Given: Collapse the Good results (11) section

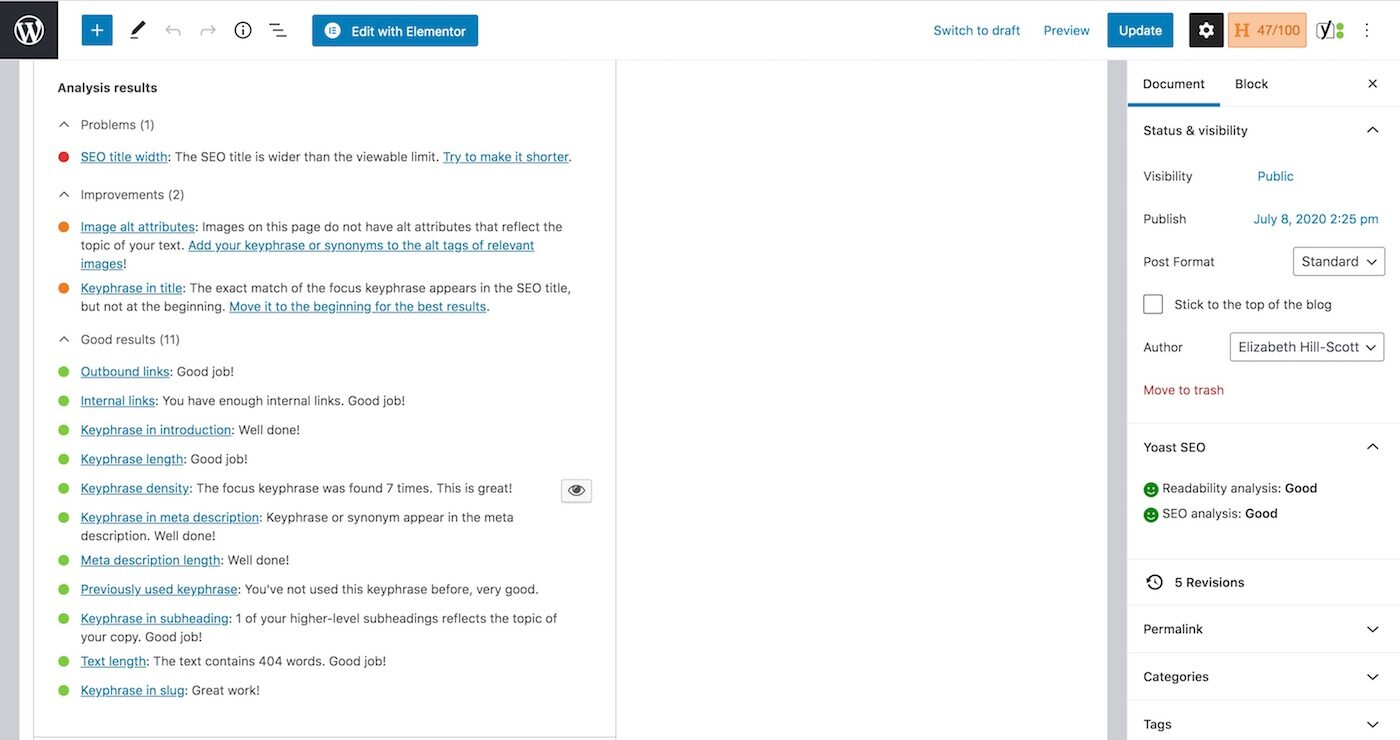Looking at the screenshot, I should [x=64, y=340].
